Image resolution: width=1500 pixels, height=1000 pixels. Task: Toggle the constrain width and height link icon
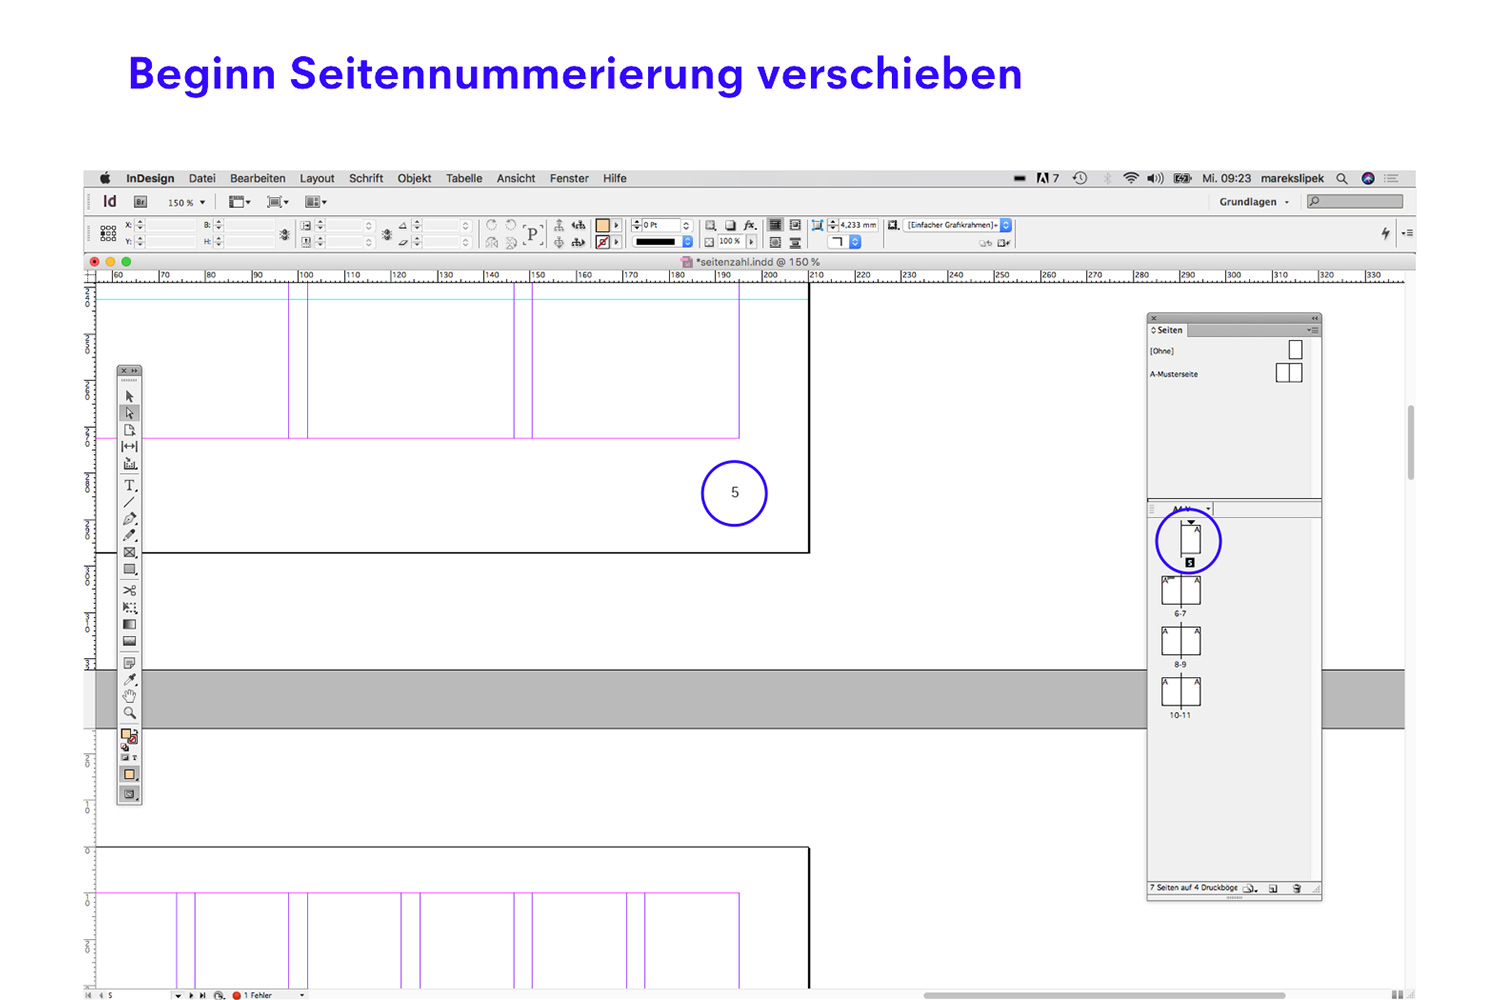coord(285,234)
